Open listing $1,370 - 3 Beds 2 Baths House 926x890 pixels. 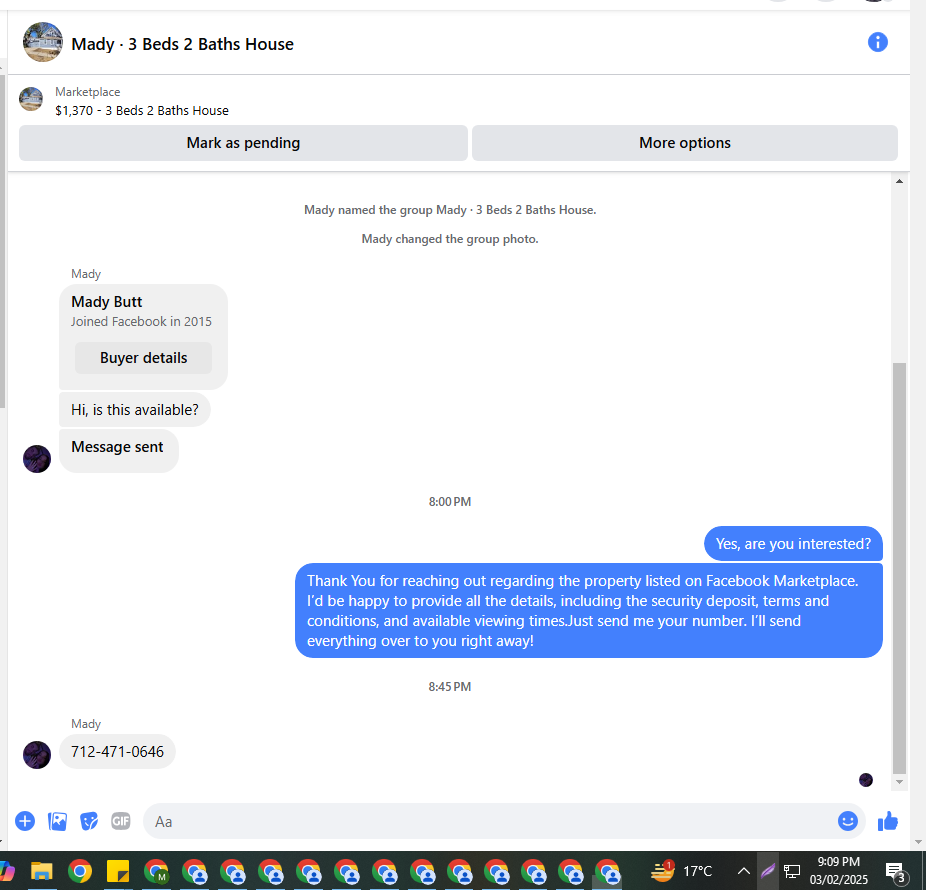[x=142, y=110]
